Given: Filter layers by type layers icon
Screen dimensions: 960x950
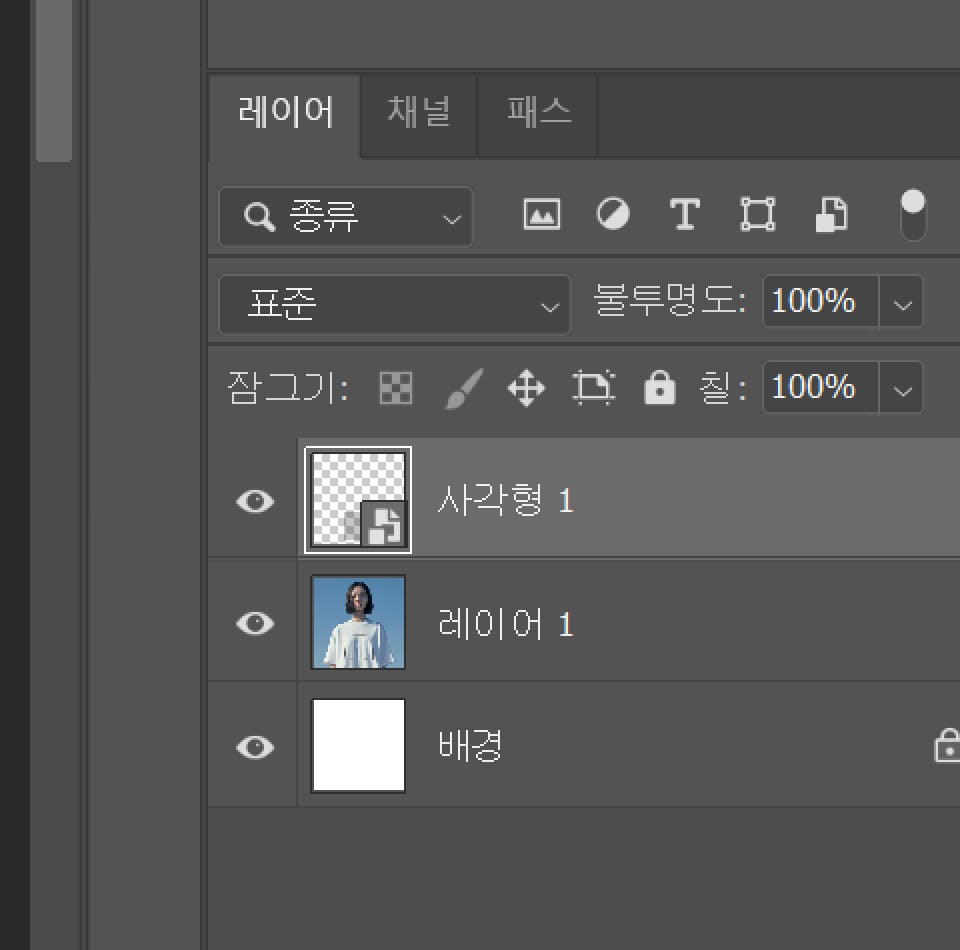Looking at the screenshot, I should (x=684, y=215).
